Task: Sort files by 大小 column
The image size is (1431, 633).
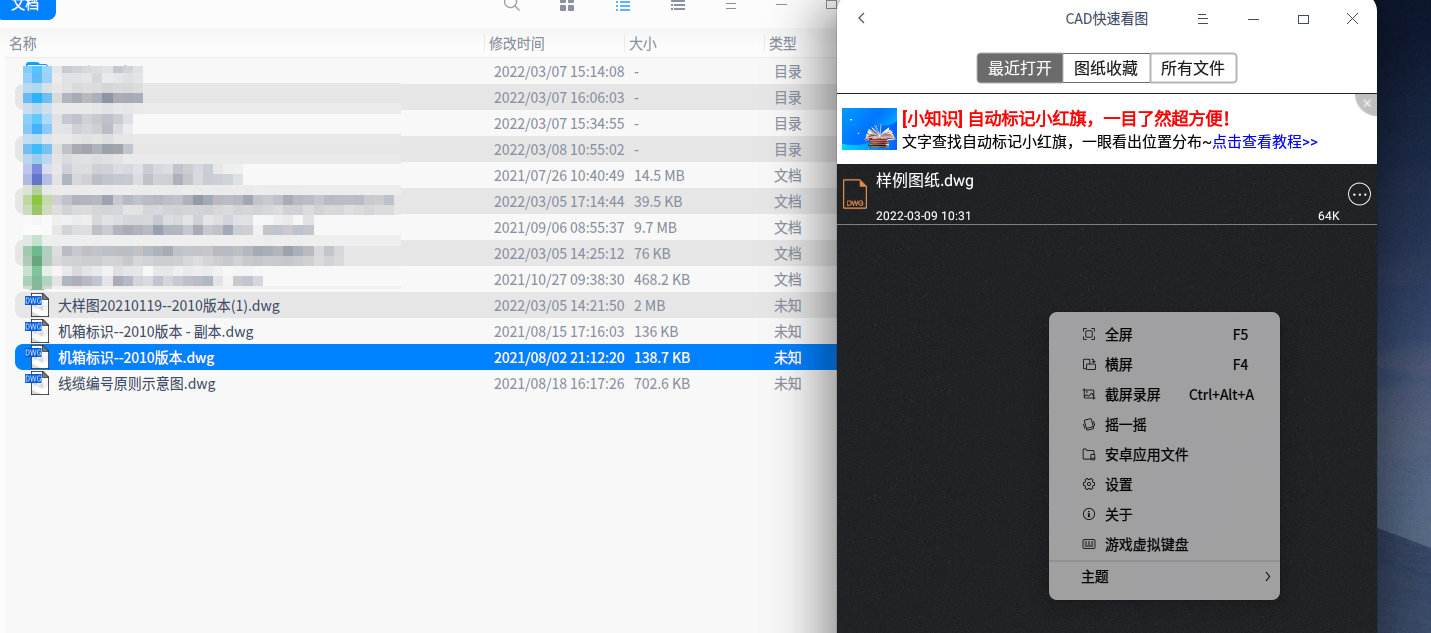Action: (642, 44)
